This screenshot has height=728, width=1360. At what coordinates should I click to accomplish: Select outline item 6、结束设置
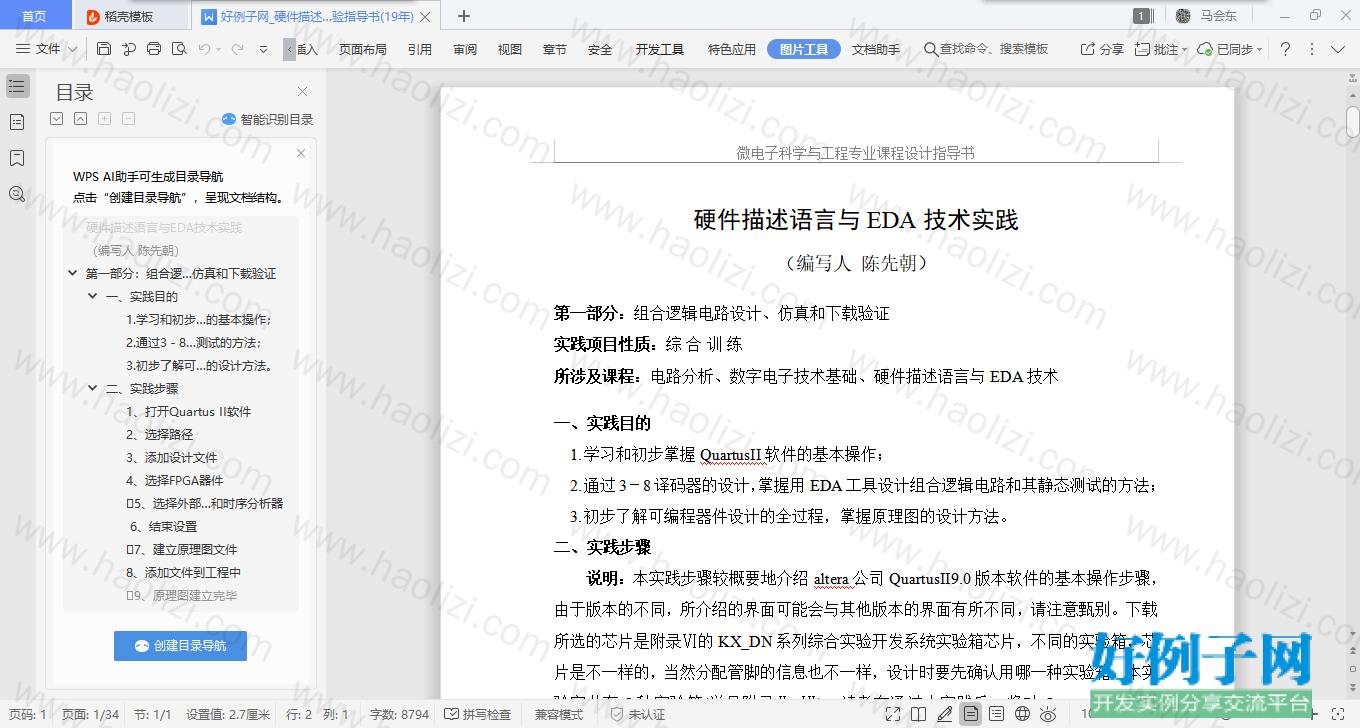pyautogui.click(x=163, y=527)
